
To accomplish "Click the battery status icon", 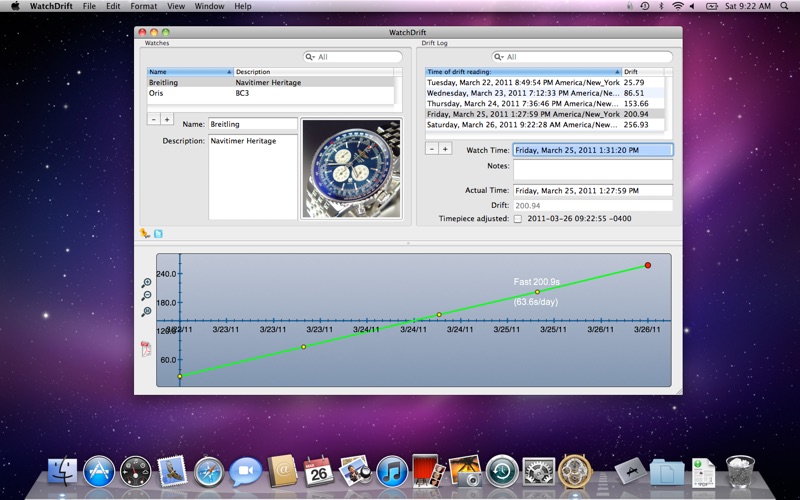I will (712, 6).
